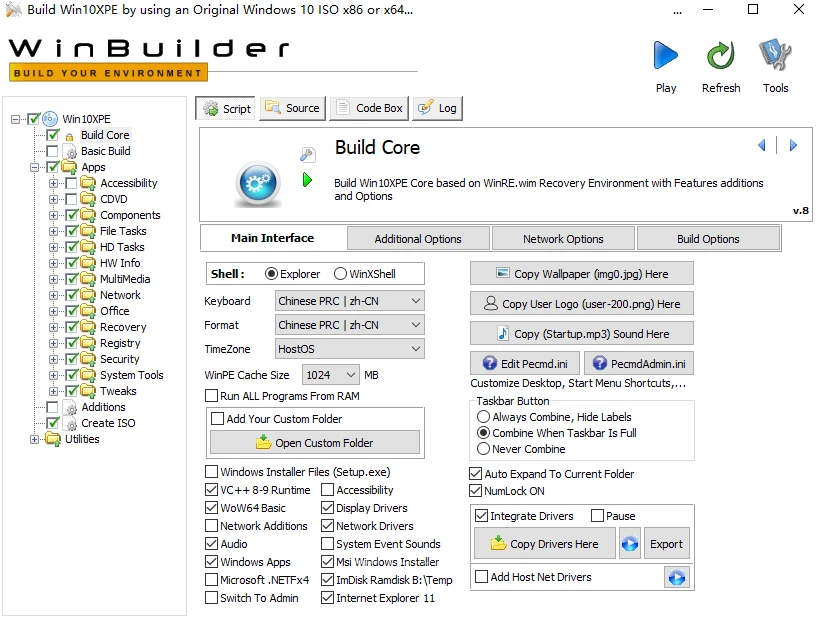This screenshot has width=819, height=626.
Task: Enable Run ALL Programs From RAM
Action: click(211, 396)
